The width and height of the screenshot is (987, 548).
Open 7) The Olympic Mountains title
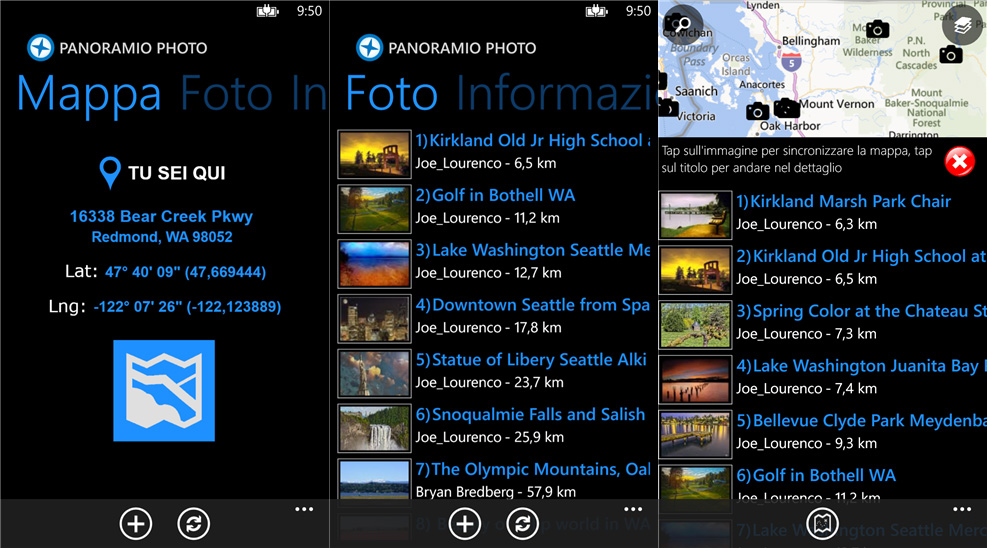(x=533, y=469)
